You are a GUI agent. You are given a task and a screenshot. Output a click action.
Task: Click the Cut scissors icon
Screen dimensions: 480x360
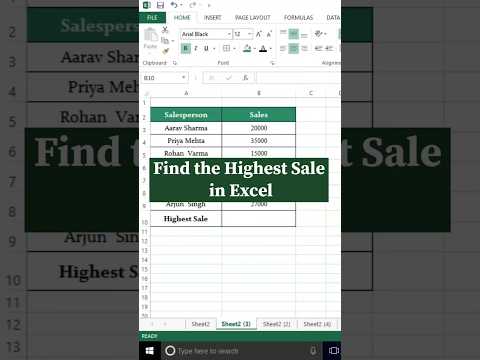click(165, 30)
